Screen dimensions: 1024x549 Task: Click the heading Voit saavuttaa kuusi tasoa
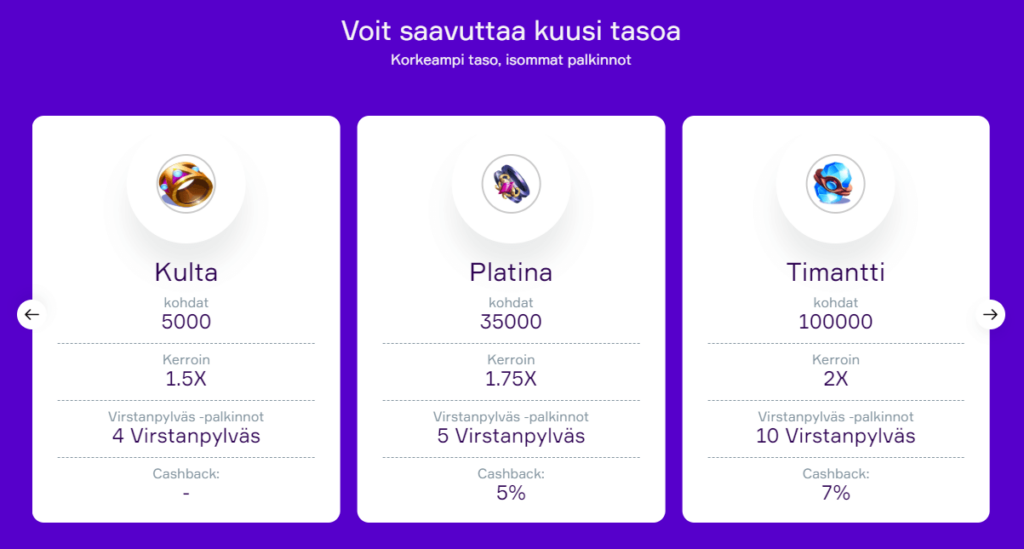coord(511,31)
